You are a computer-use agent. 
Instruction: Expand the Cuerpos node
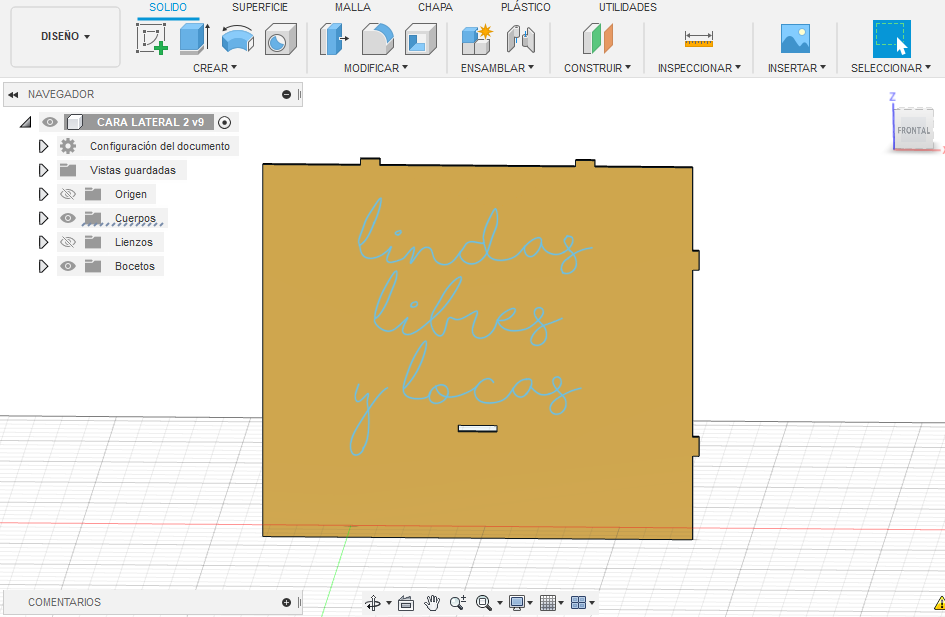[43, 218]
